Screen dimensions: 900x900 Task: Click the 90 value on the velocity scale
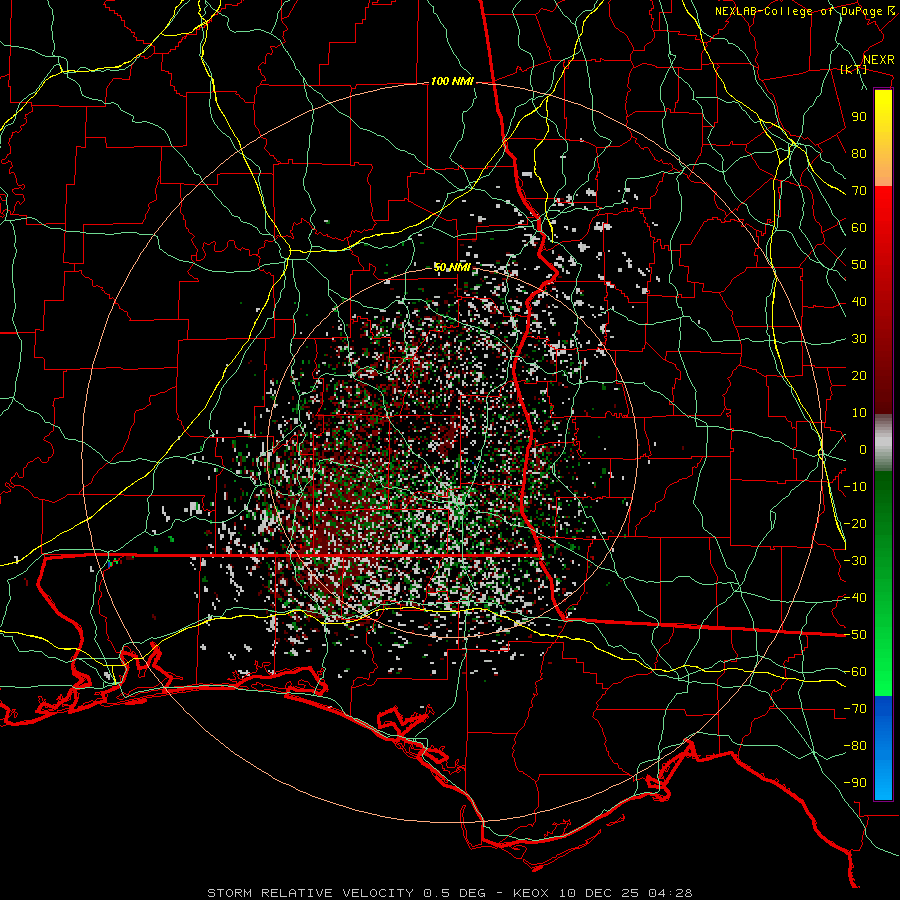[859, 117]
